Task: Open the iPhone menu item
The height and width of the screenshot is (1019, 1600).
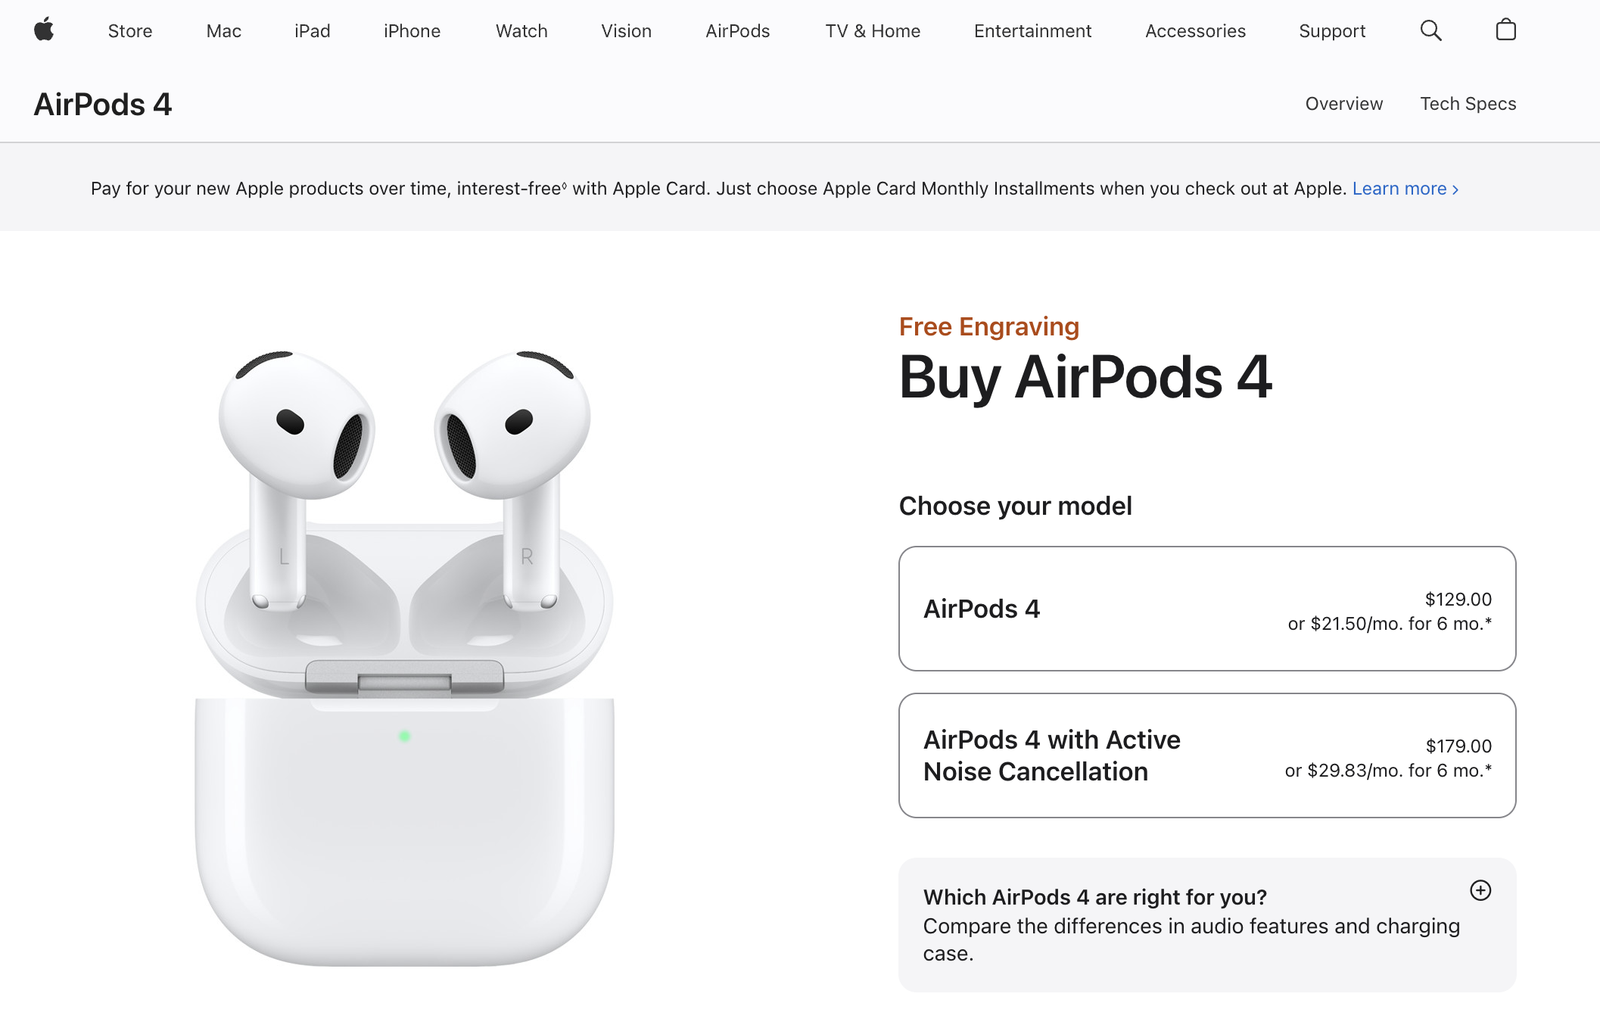Action: tap(412, 31)
